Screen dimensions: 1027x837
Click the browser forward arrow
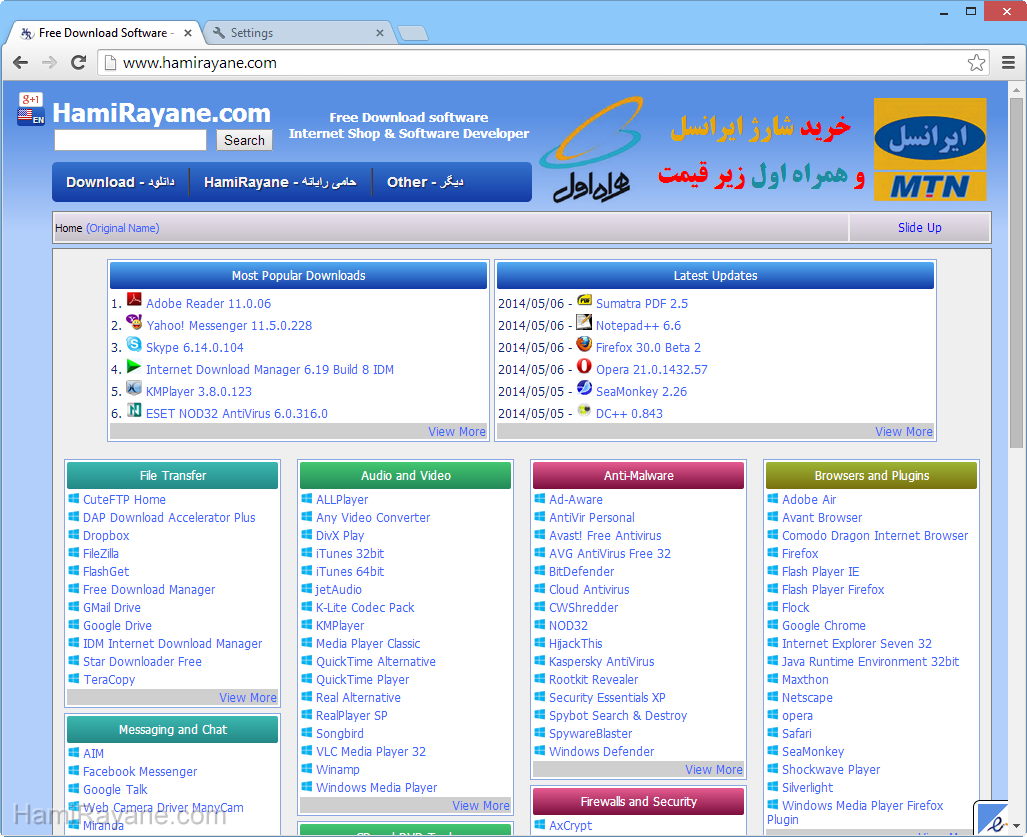click(49, 63)
